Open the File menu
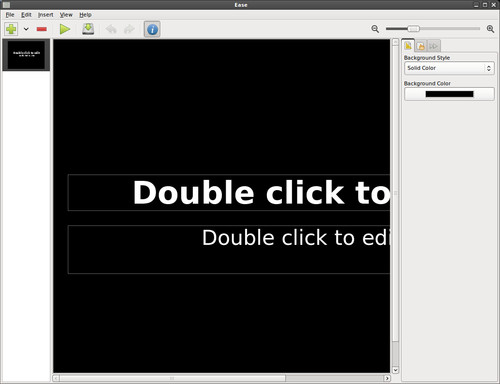500x384 pixels. tap(10, 15)
